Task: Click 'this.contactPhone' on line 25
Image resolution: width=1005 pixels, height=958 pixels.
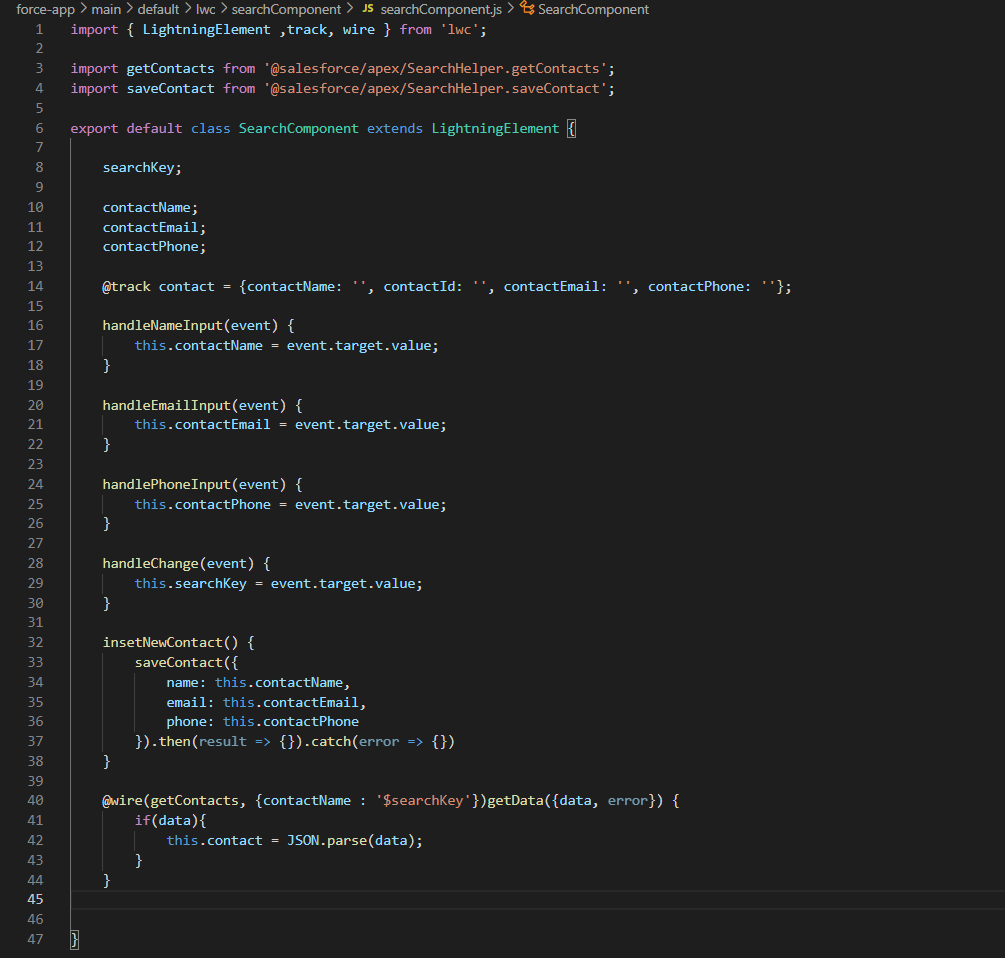Action: pos(203,504)
